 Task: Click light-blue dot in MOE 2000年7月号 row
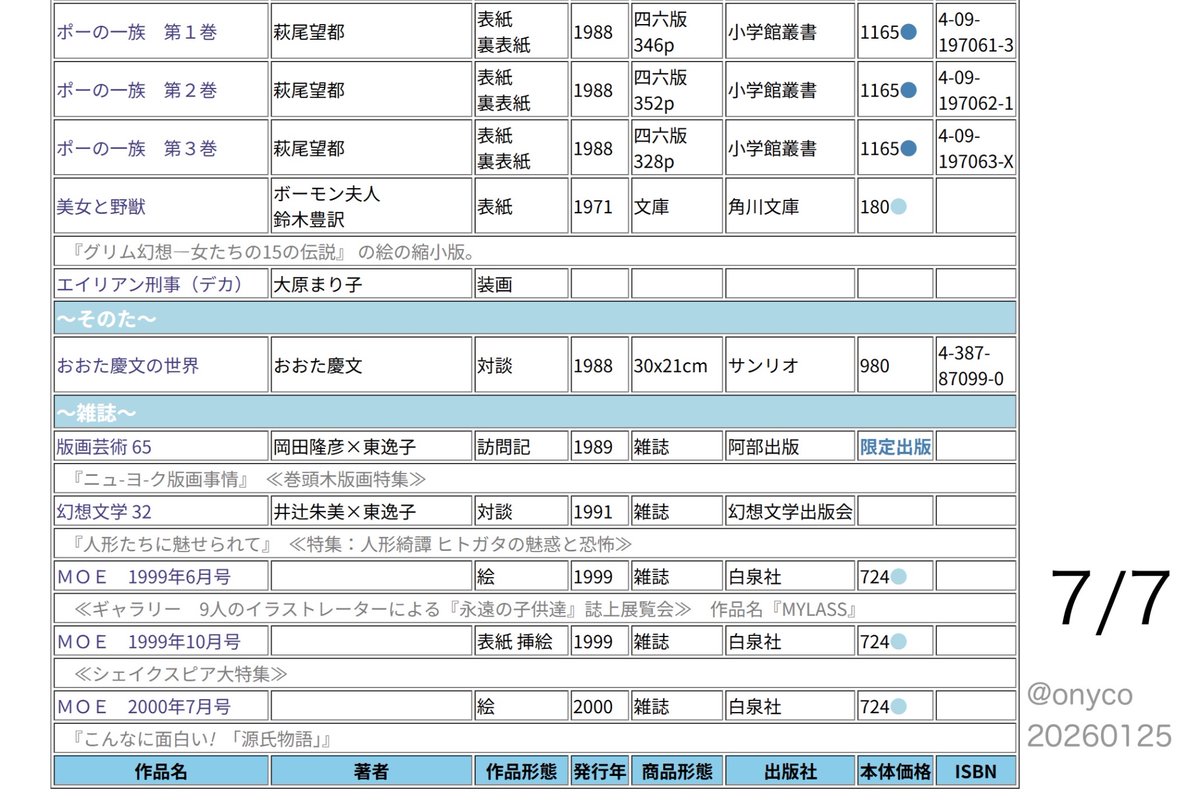coord(898,706)
